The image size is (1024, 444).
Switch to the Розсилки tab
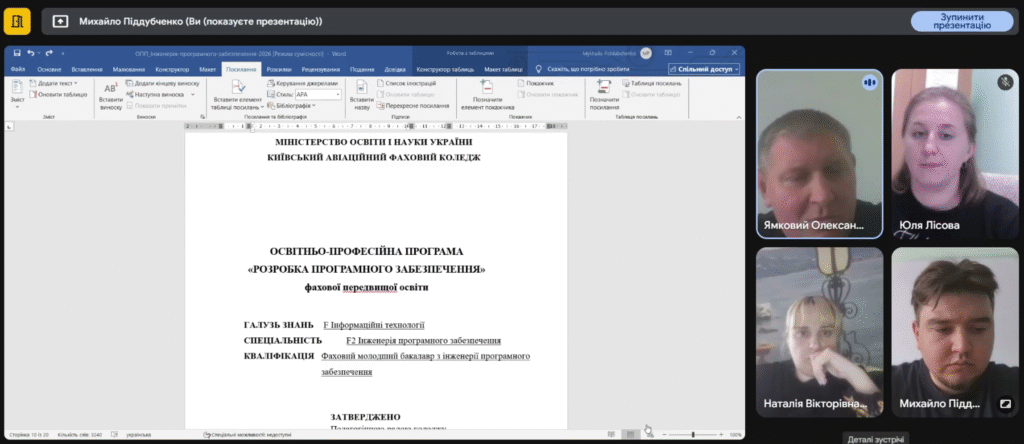pos(279,69)
